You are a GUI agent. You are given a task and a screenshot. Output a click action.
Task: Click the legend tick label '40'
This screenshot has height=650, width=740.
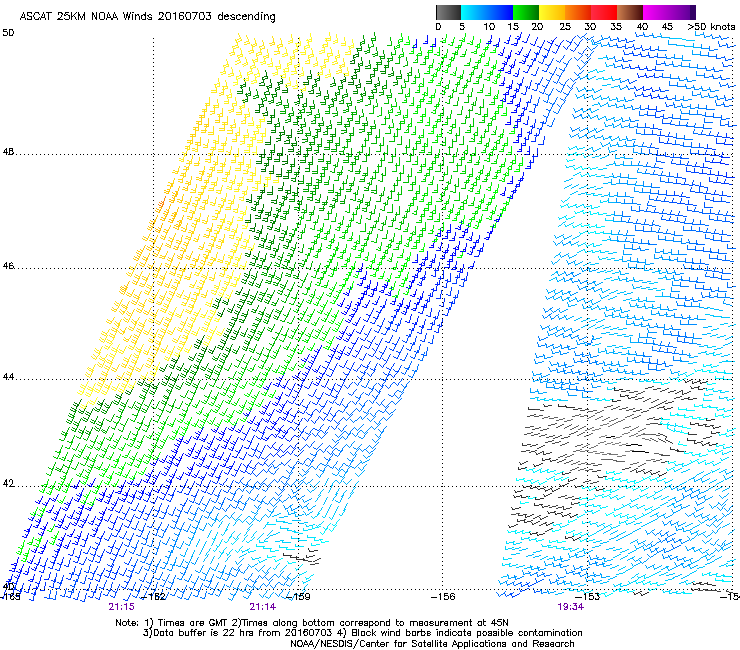(642, 27)
